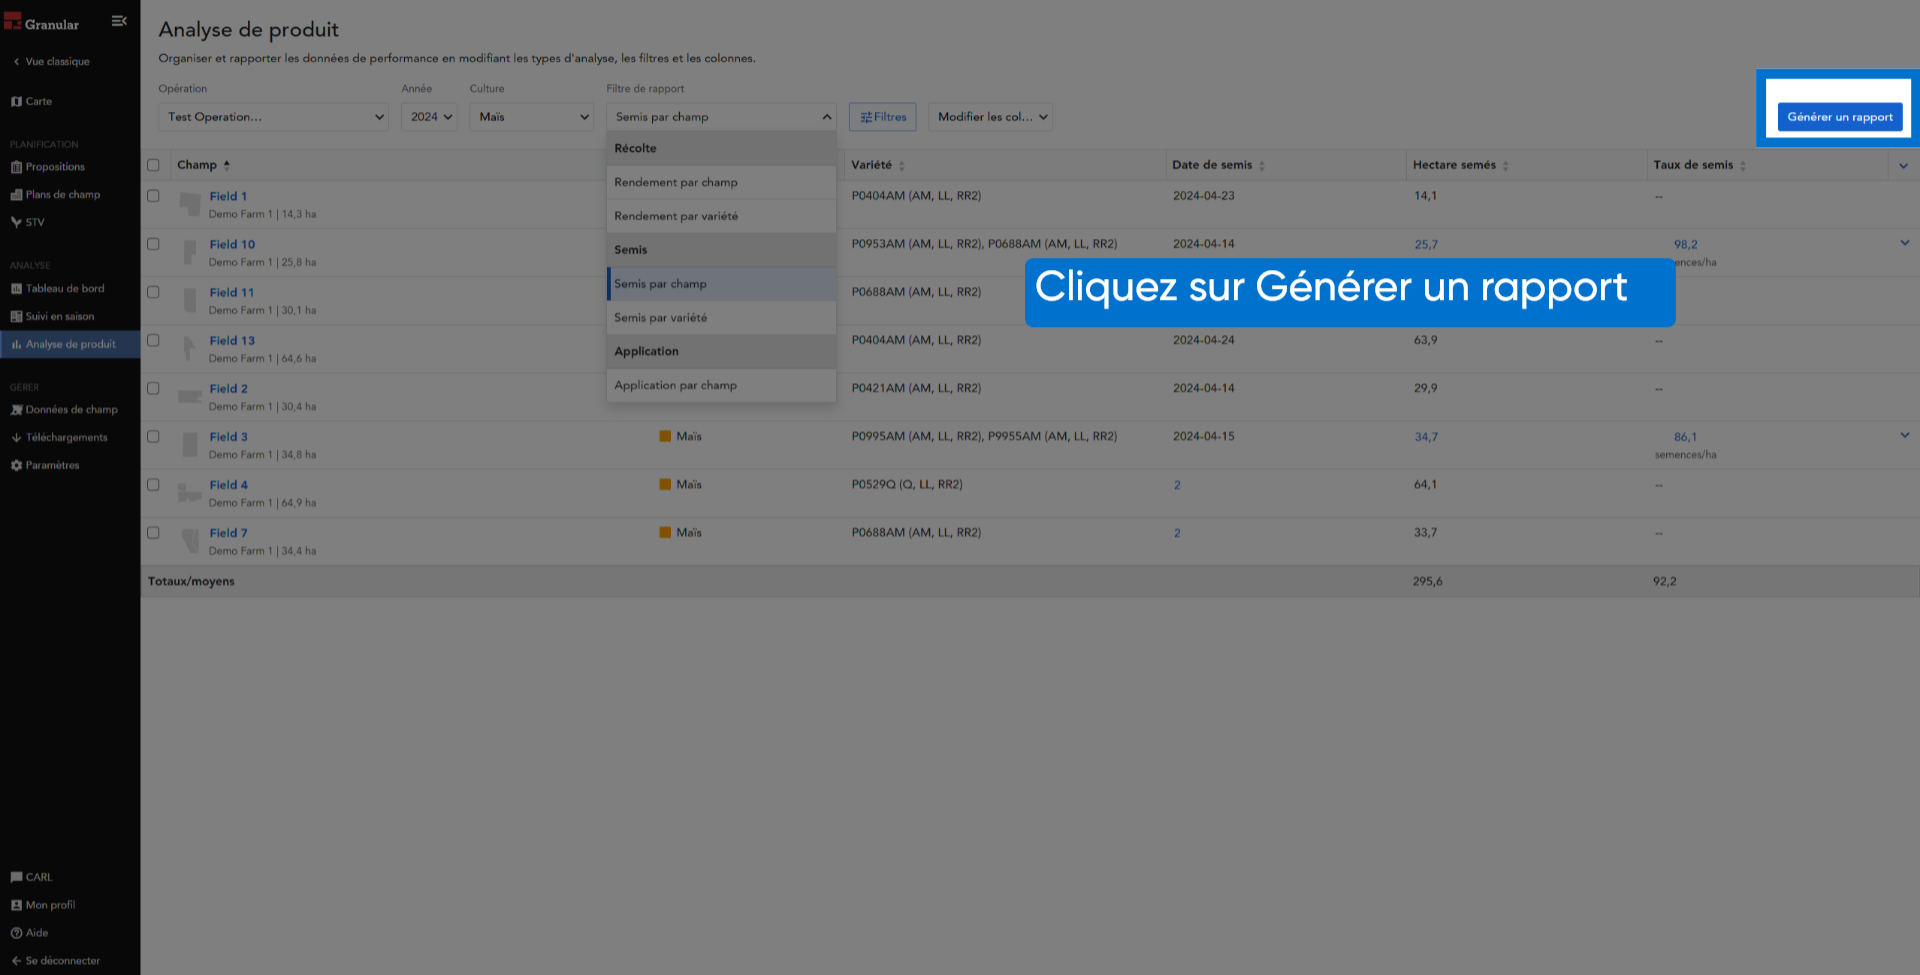Click the 98,2 seeding rate for Field 10
The image size is (1920, 975).
point(1686,245)
